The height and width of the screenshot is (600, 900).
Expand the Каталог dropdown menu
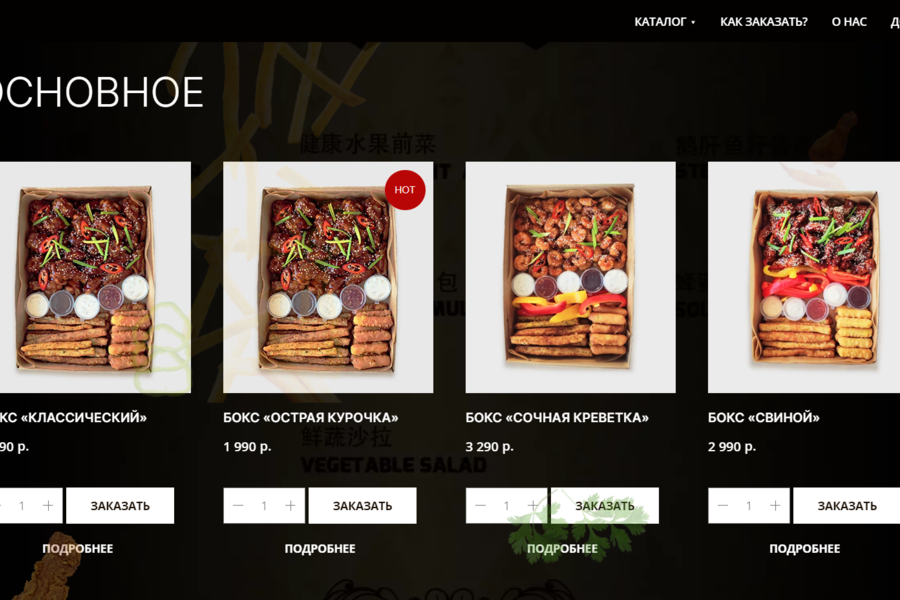point(665,22)
